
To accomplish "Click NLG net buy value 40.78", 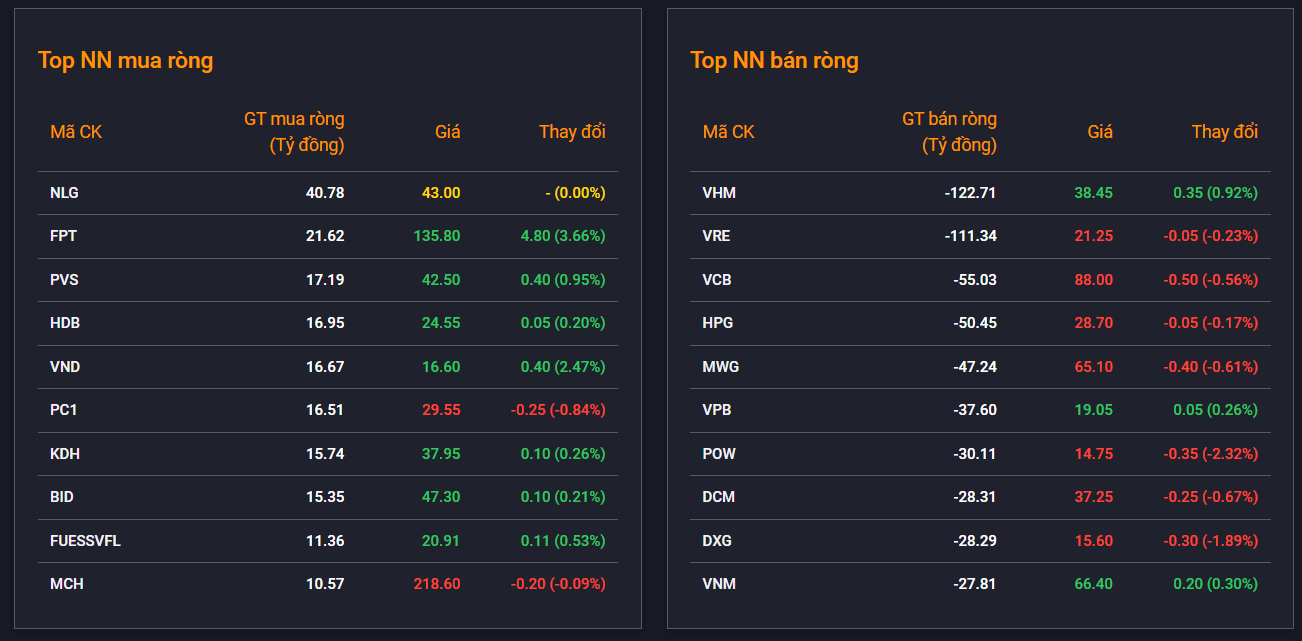I will click(x=325, y=193).
